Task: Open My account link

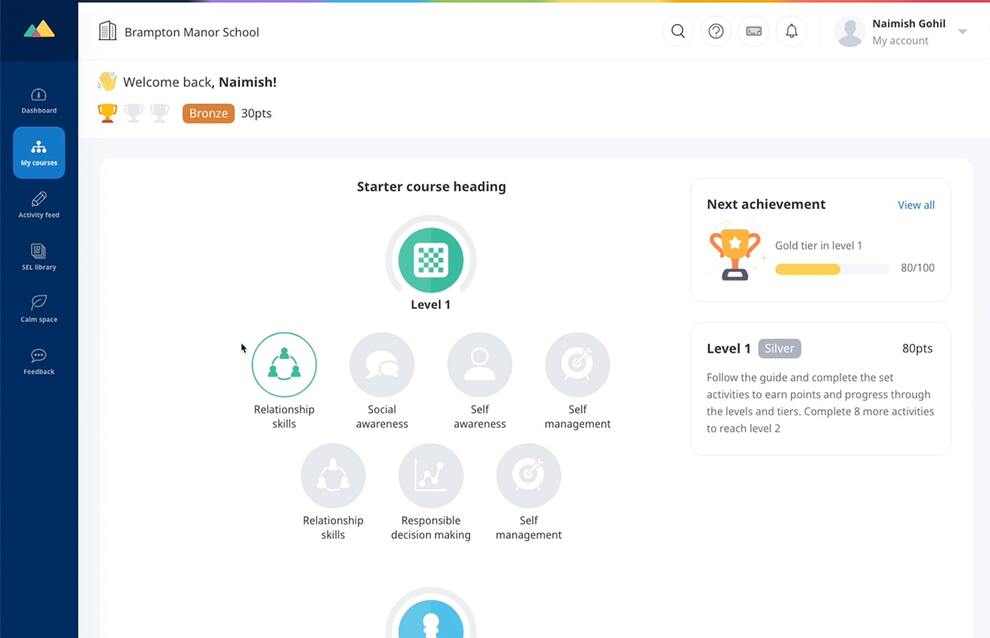Action: coord(900,40)
